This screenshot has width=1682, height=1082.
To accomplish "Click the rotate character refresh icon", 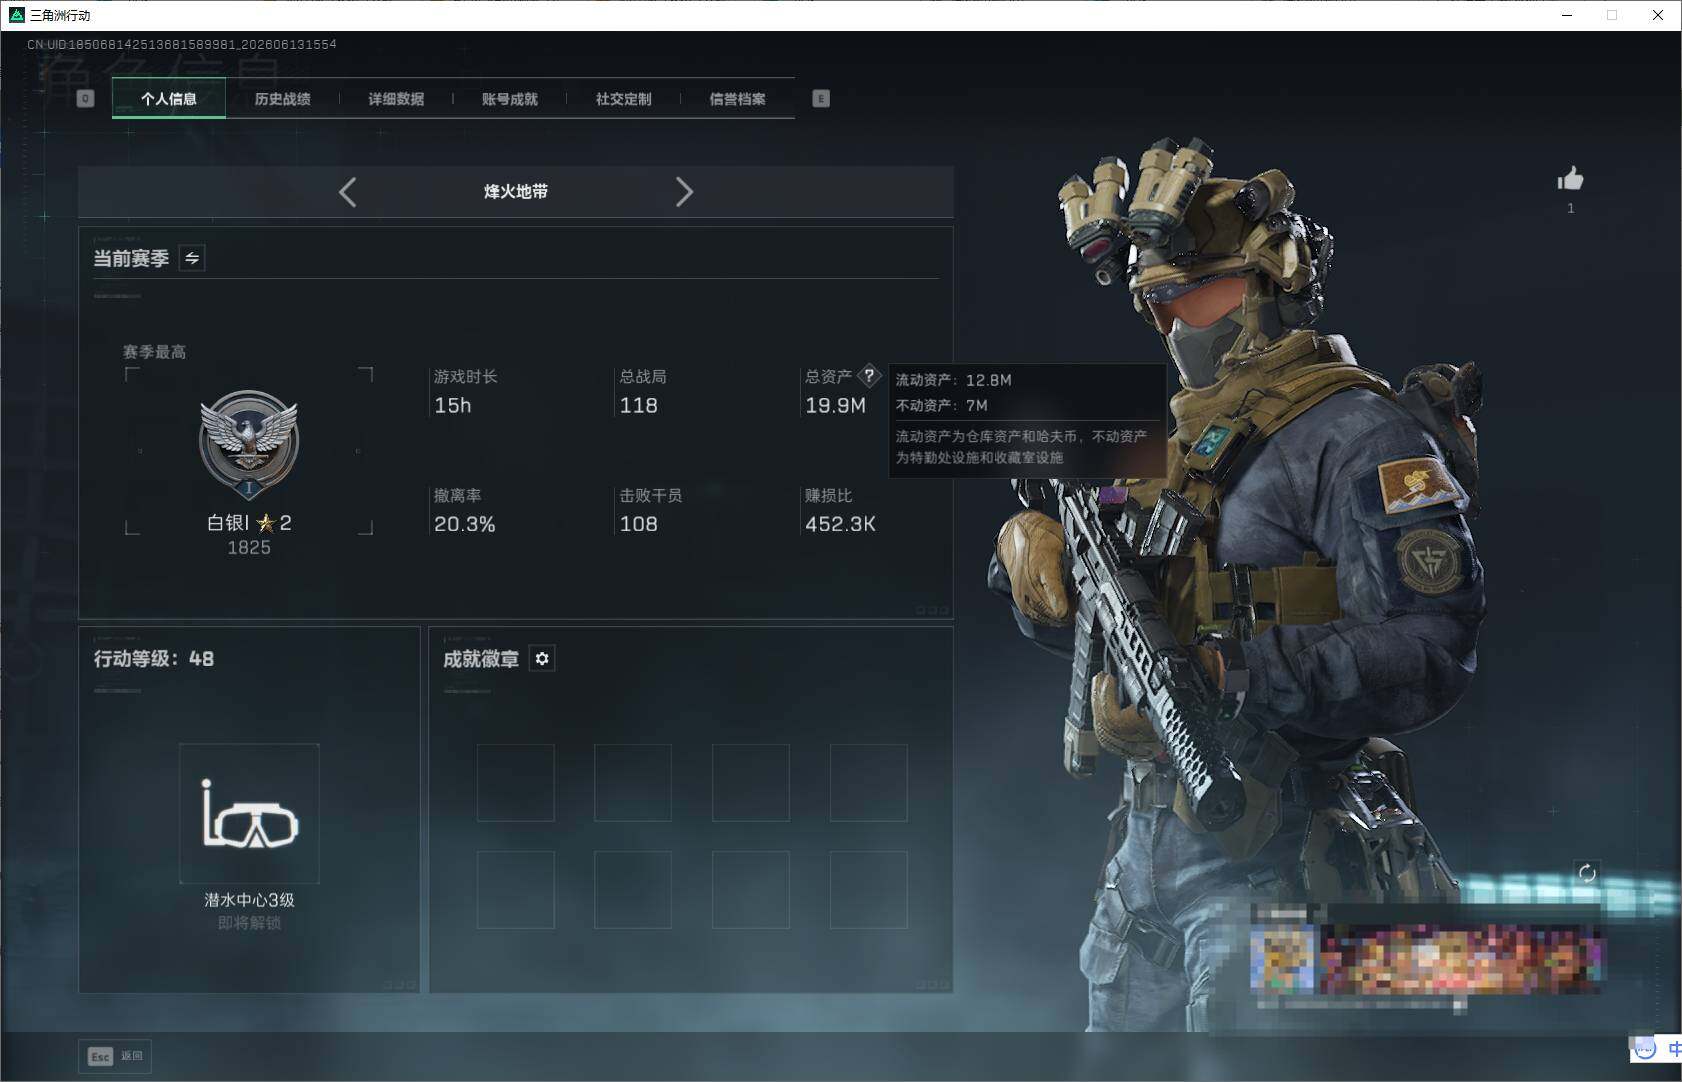I will pos(1587,873).
